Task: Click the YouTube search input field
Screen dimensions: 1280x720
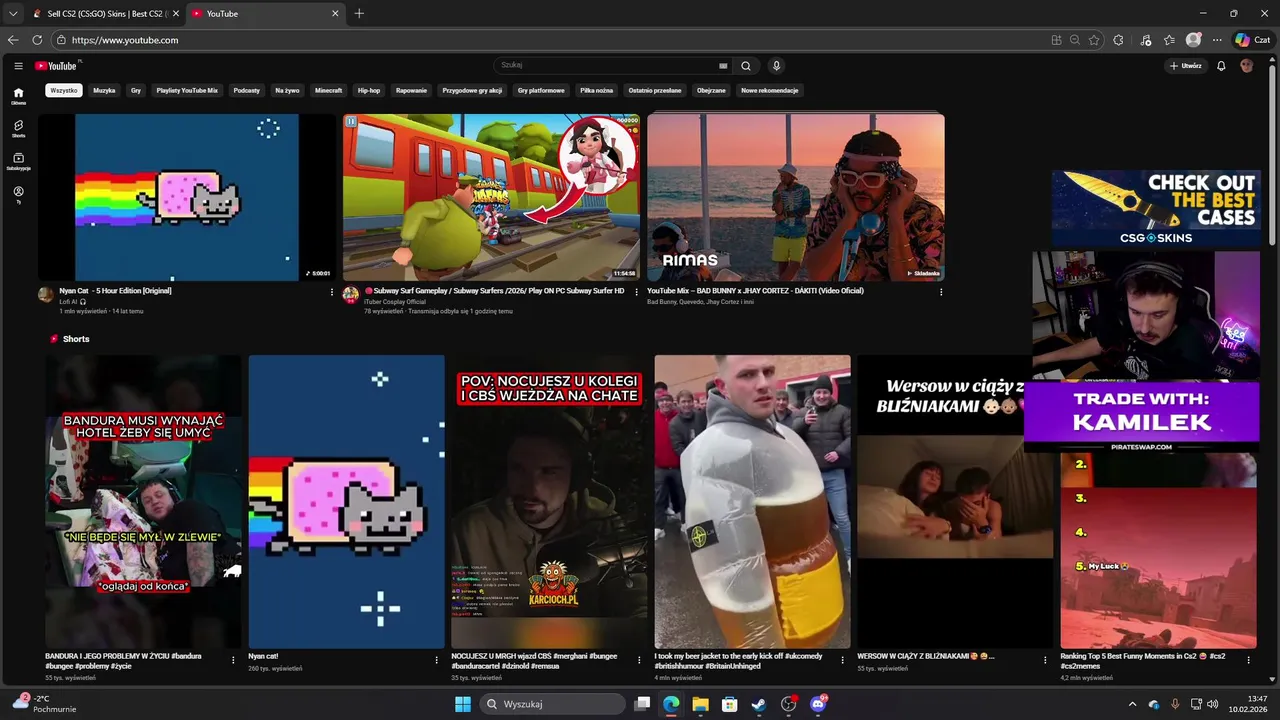Action: [x=610, y=66]
